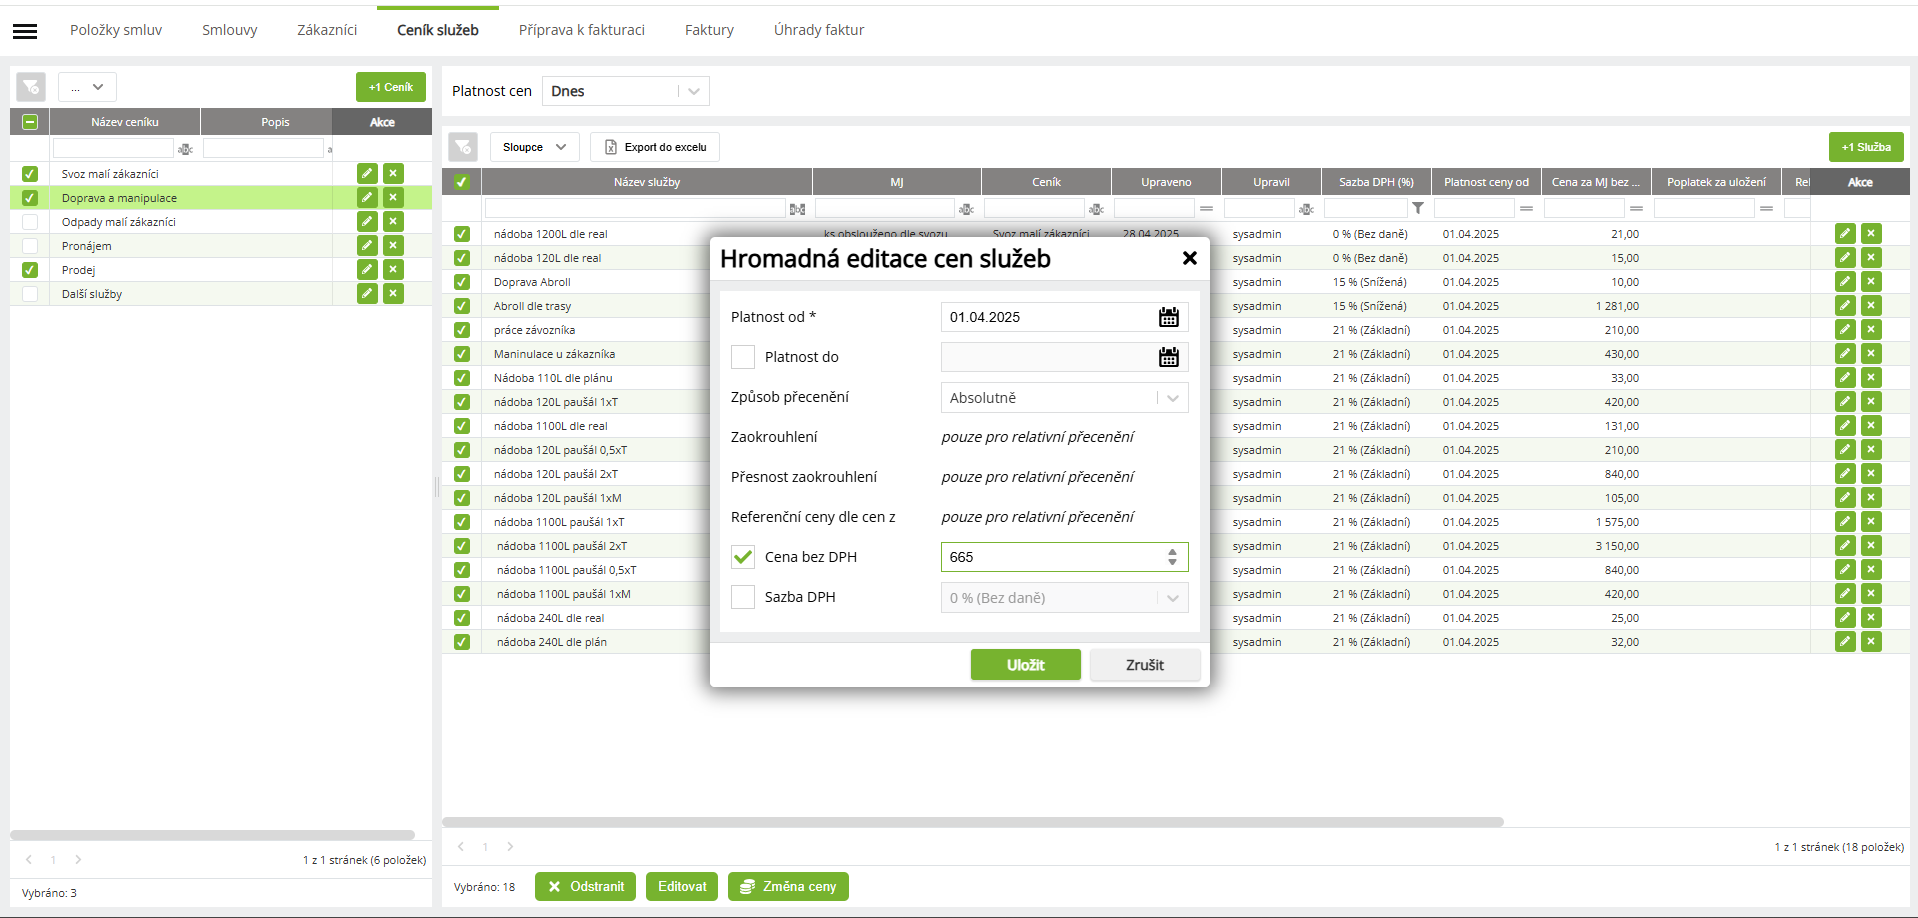Toggle select-all checkbox in price list header
This screenshot has height=918, width=1918.
(x=30, y=122)
